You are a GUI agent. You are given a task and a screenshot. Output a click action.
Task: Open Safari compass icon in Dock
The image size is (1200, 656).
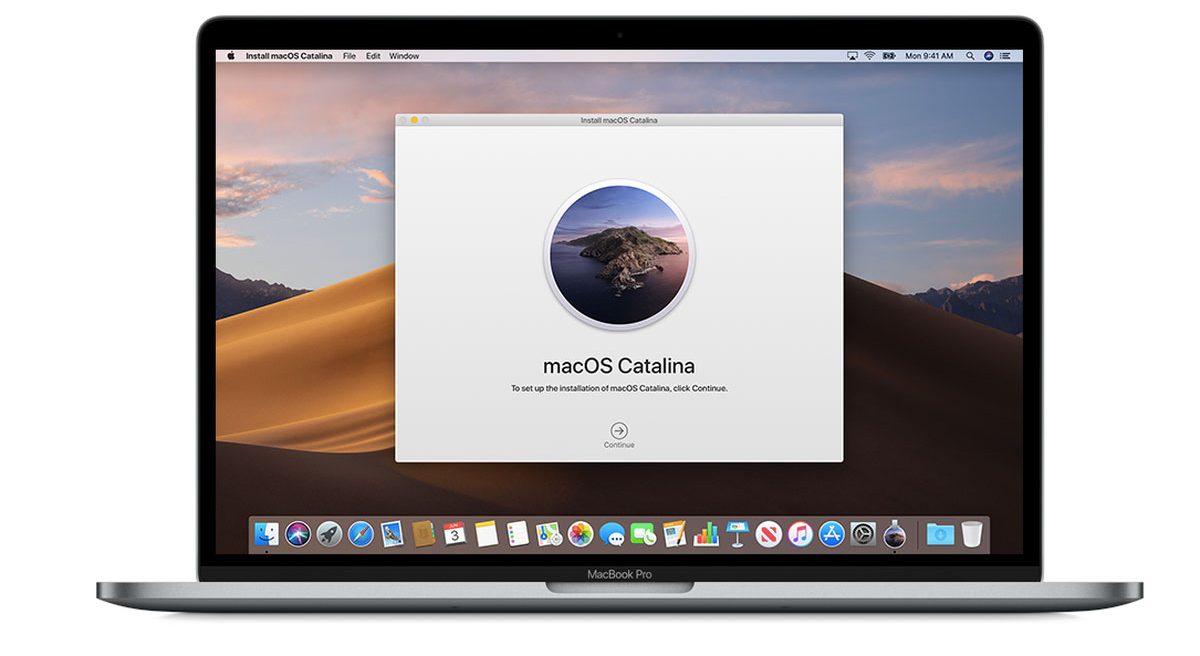361,534
